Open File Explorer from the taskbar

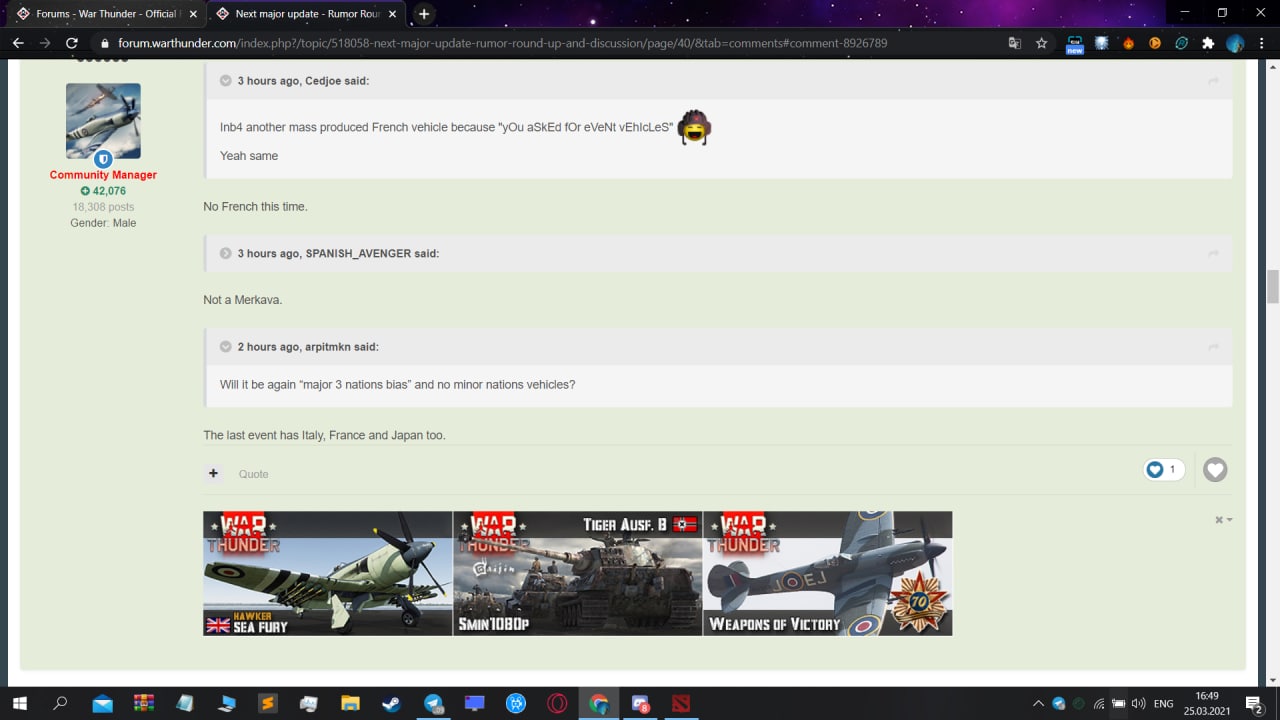point(350,703)
